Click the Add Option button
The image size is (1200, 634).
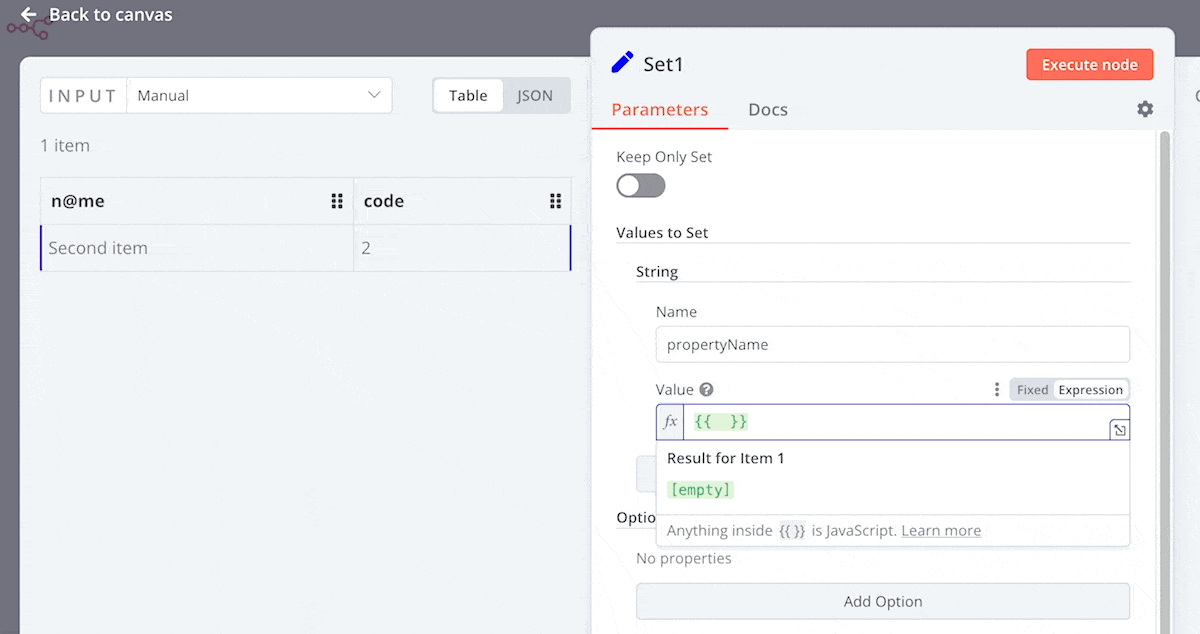pyautogui.click(x=882, y=602)
